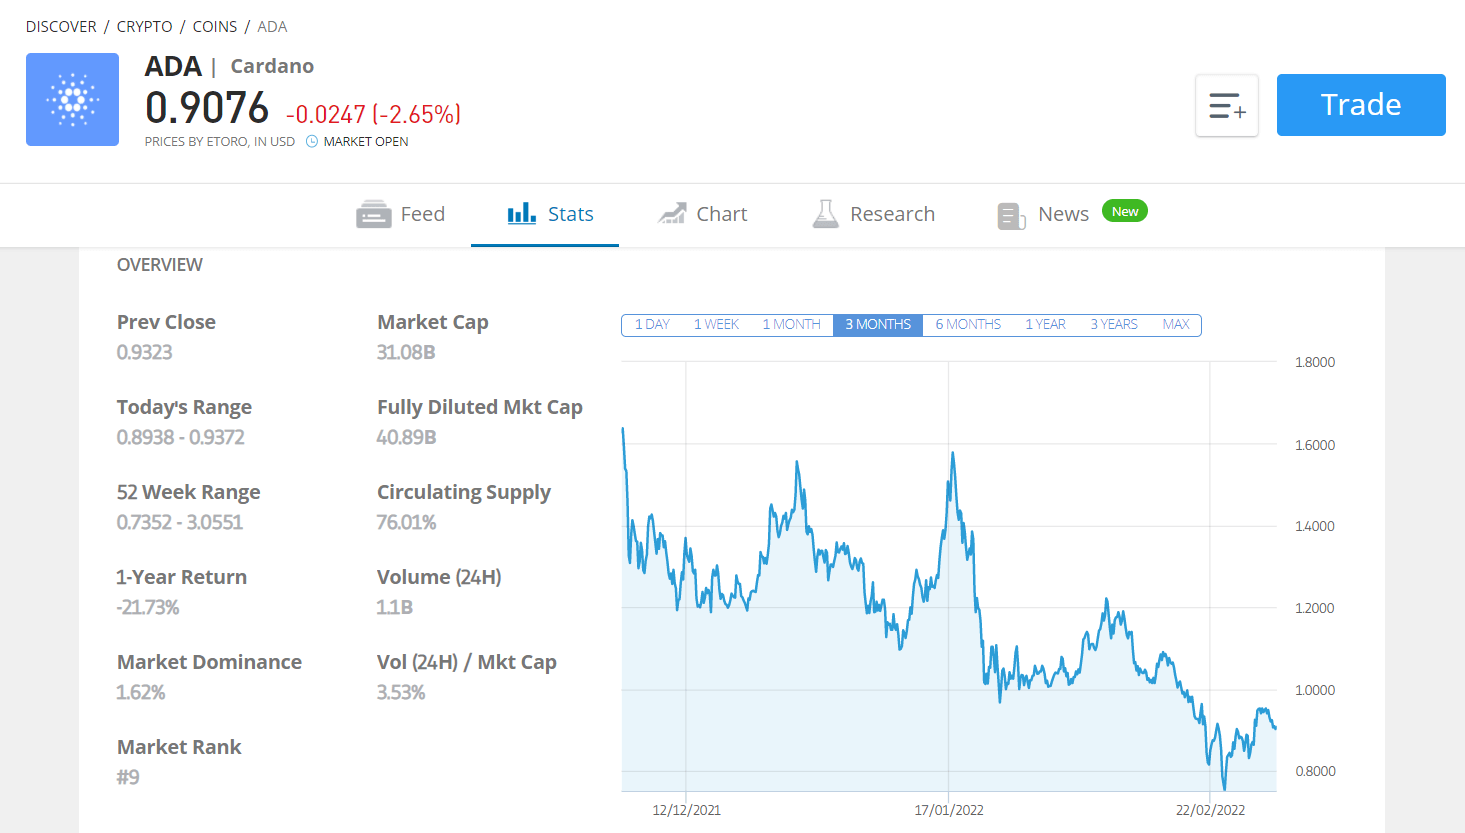This screenshot has width=1465, height=833.
Task: Open the Research tab
Action: [873, 214]
